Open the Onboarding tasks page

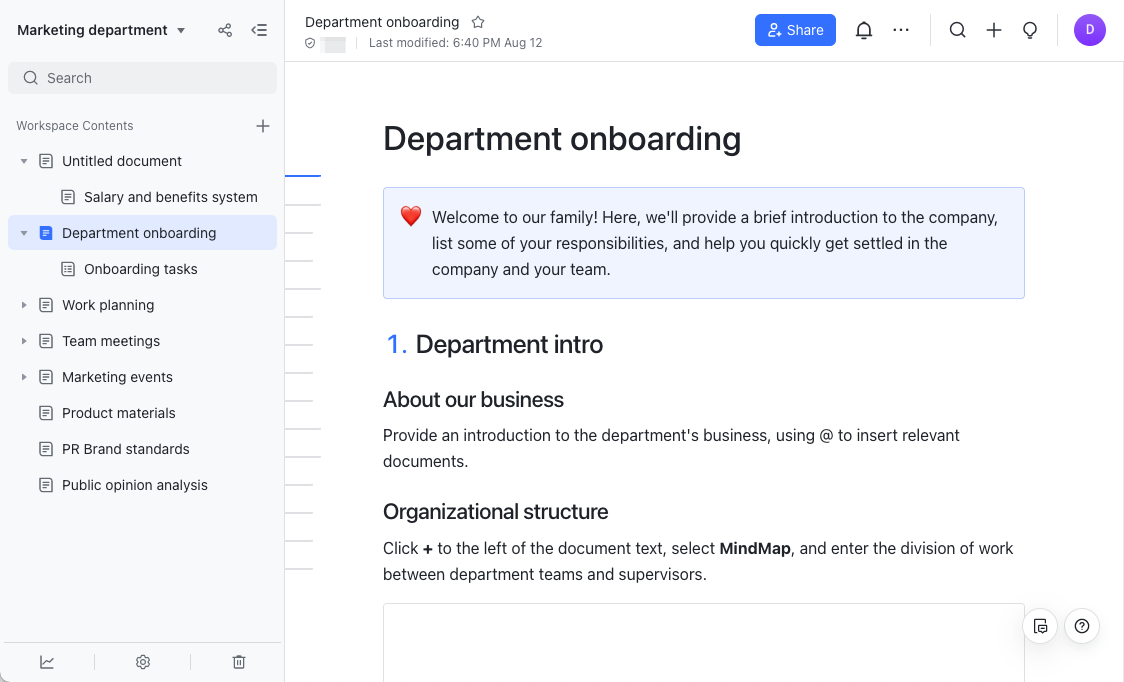click(140, 269)
